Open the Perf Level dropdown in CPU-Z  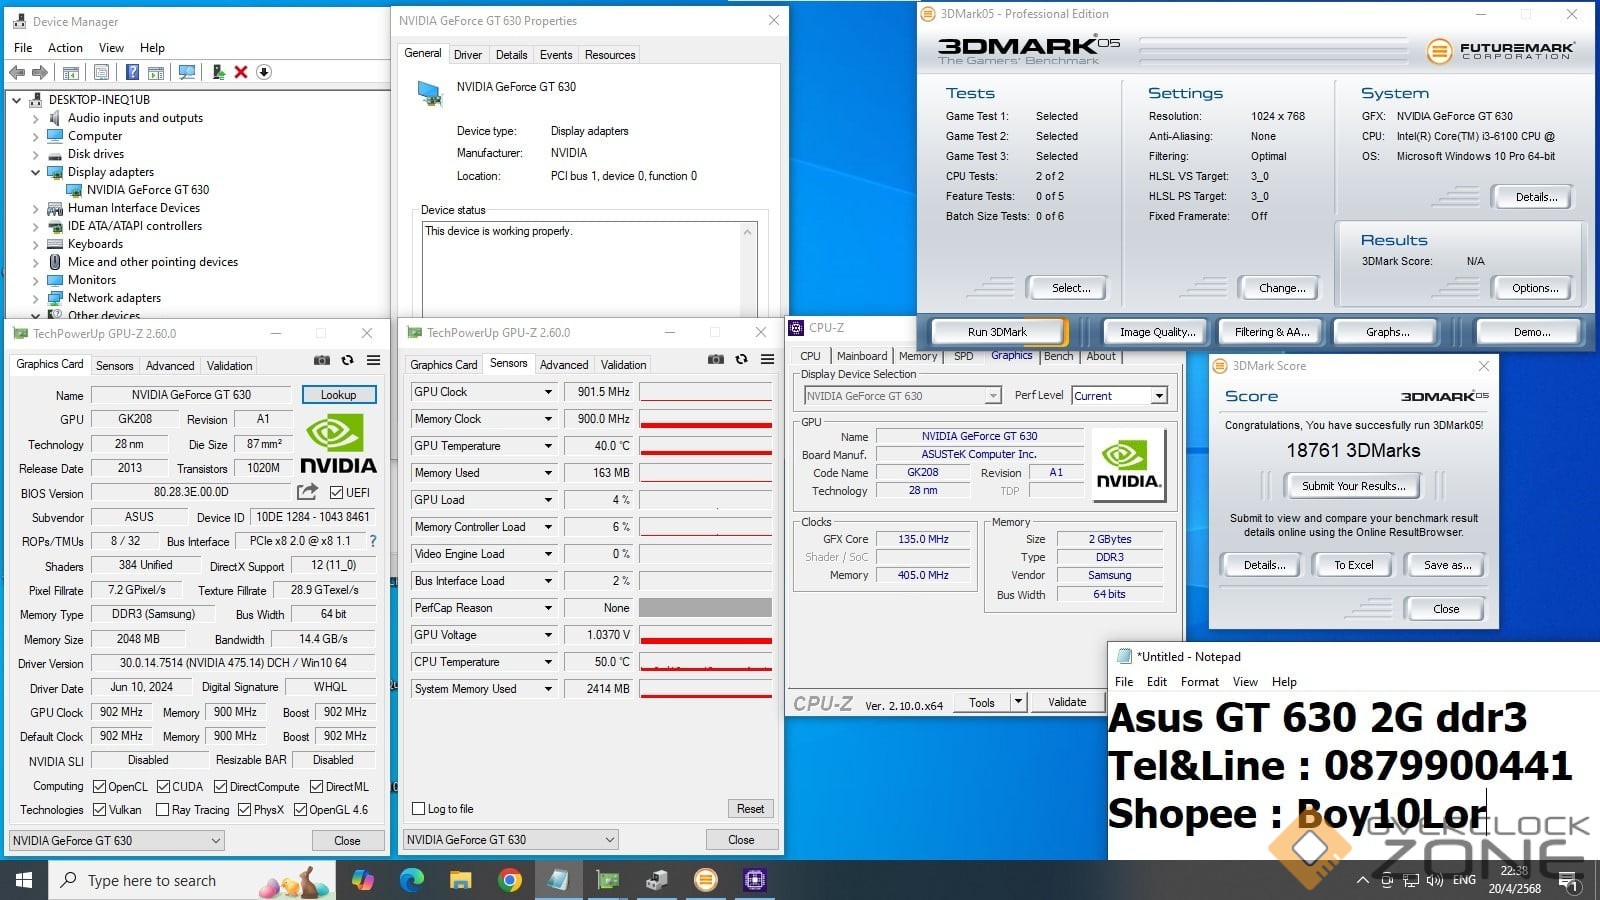click(1158, 396)
